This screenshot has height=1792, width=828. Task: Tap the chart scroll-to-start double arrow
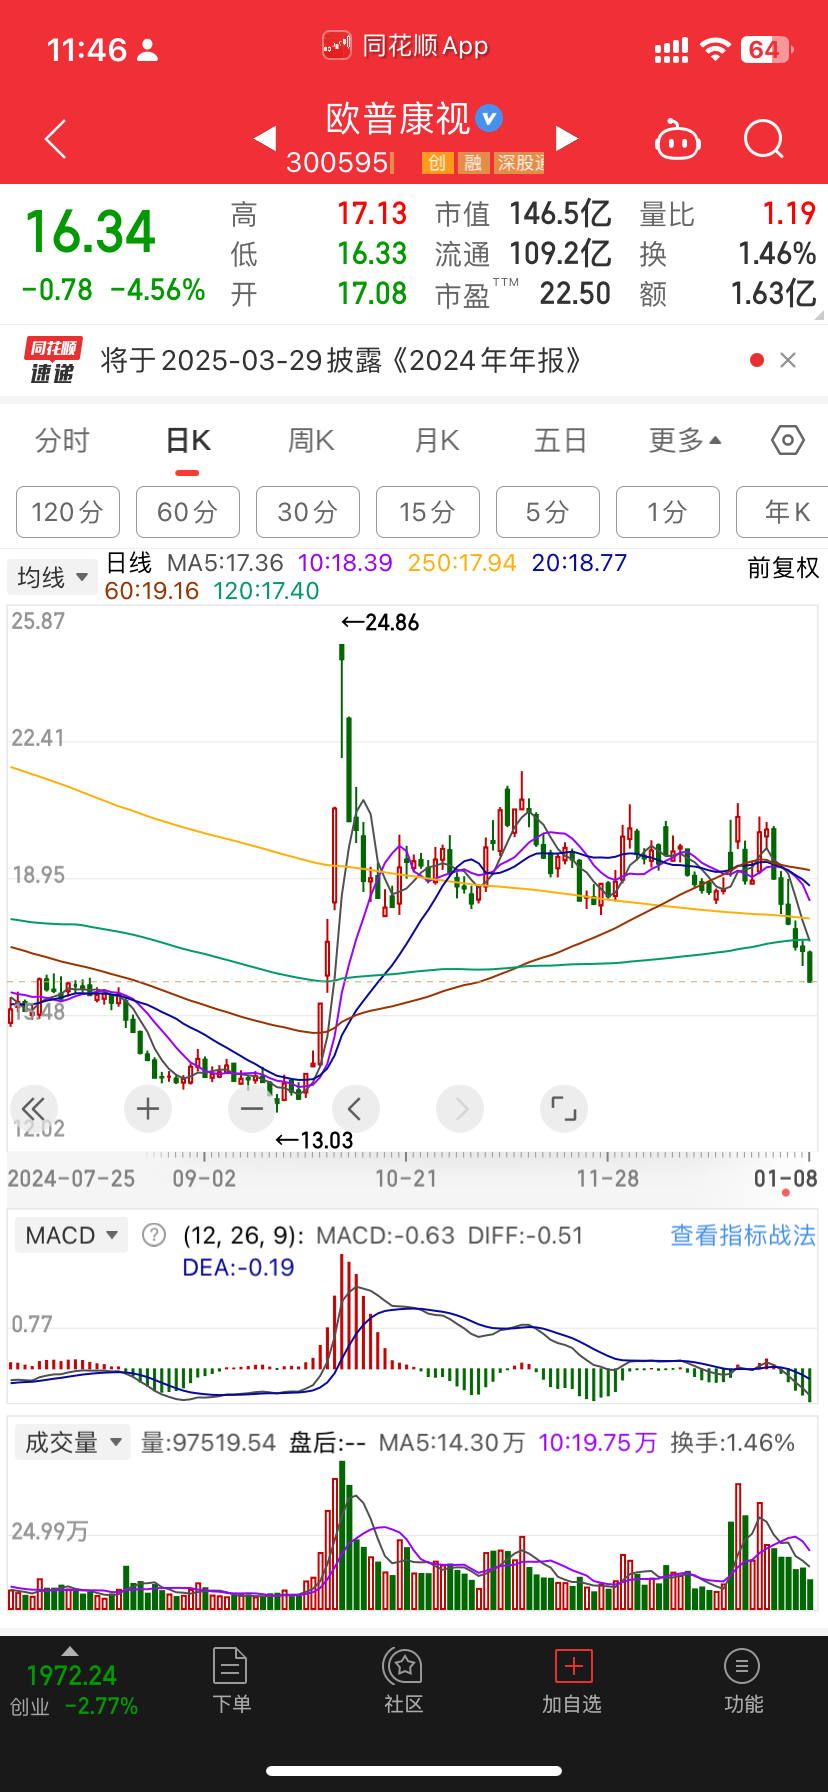click(33, 1108)
